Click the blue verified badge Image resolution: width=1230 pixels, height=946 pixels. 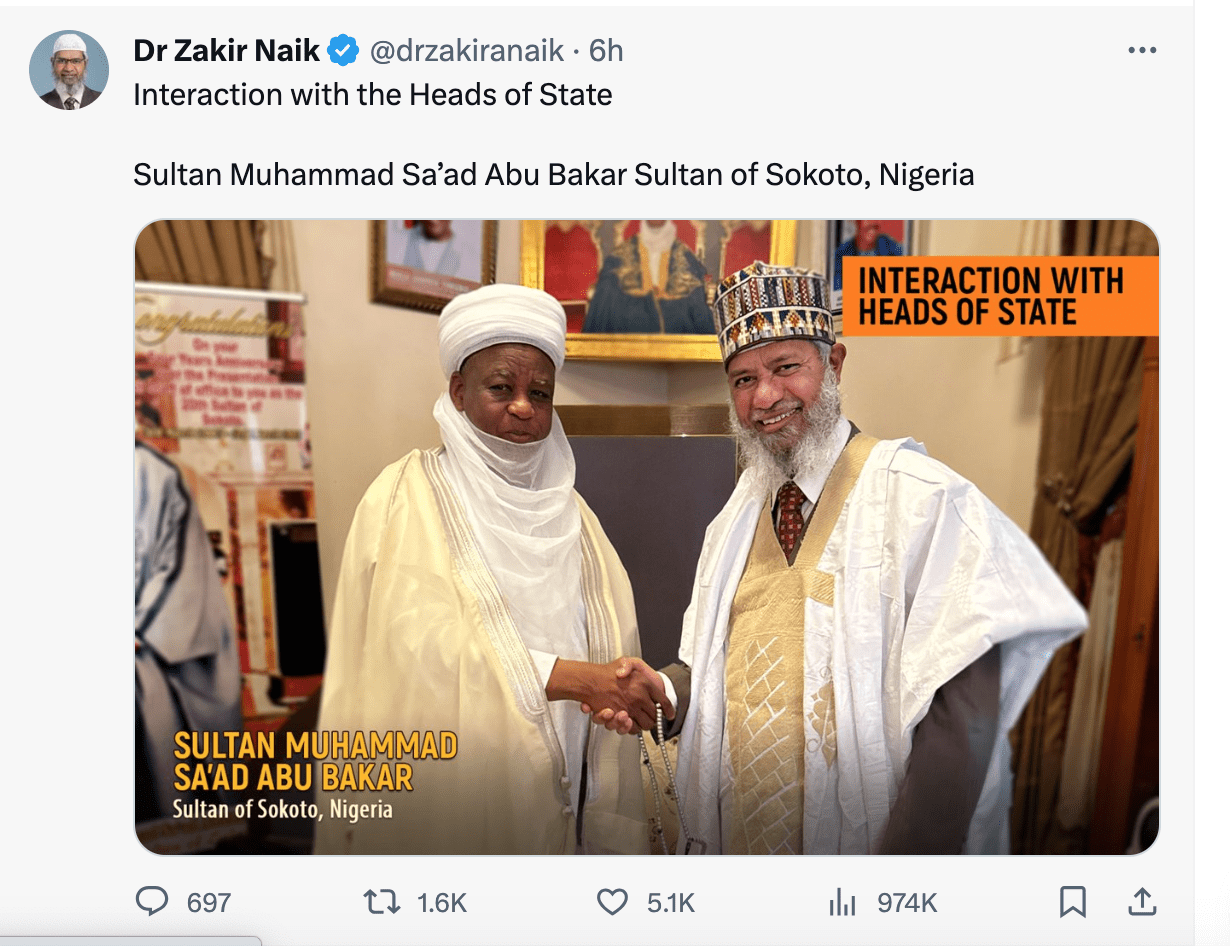[x=344, y=49]
